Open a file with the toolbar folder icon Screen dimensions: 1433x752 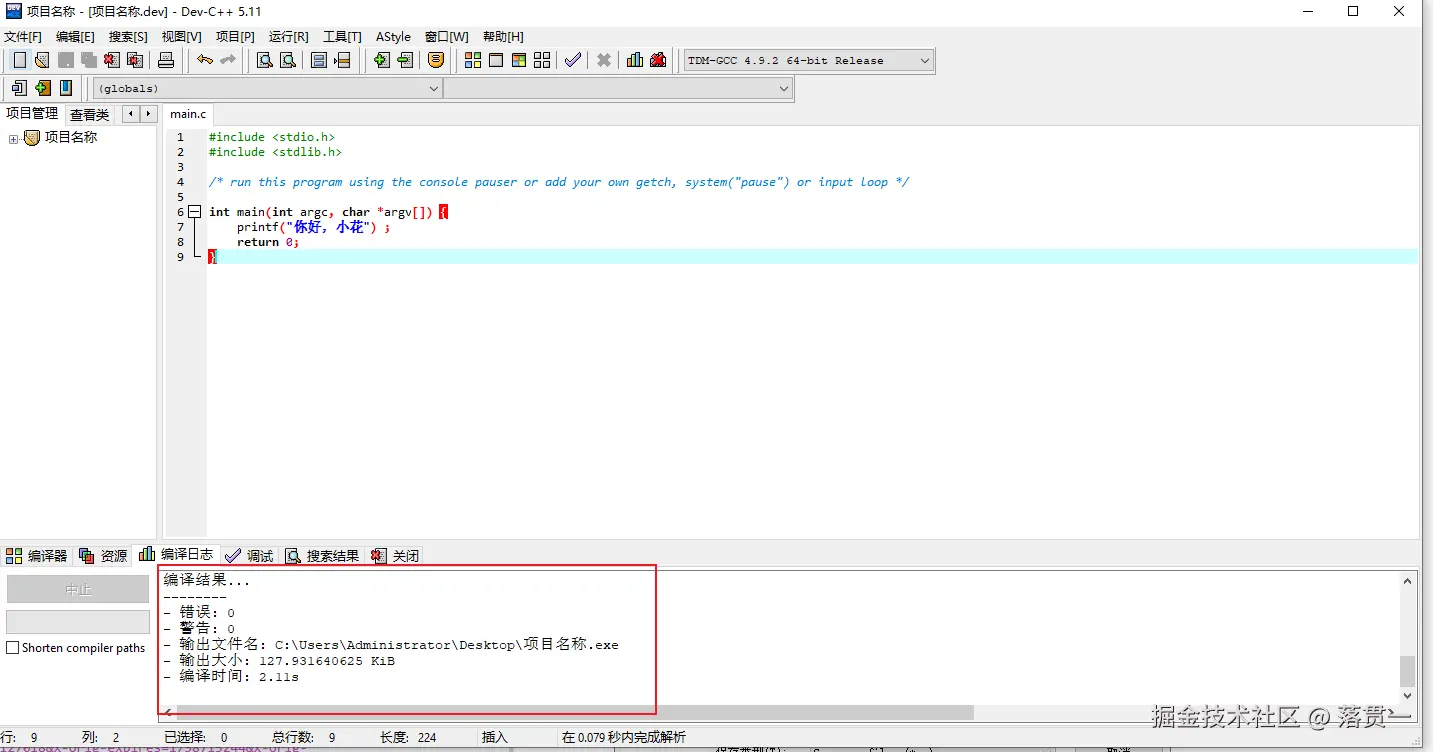pos(42,60)
